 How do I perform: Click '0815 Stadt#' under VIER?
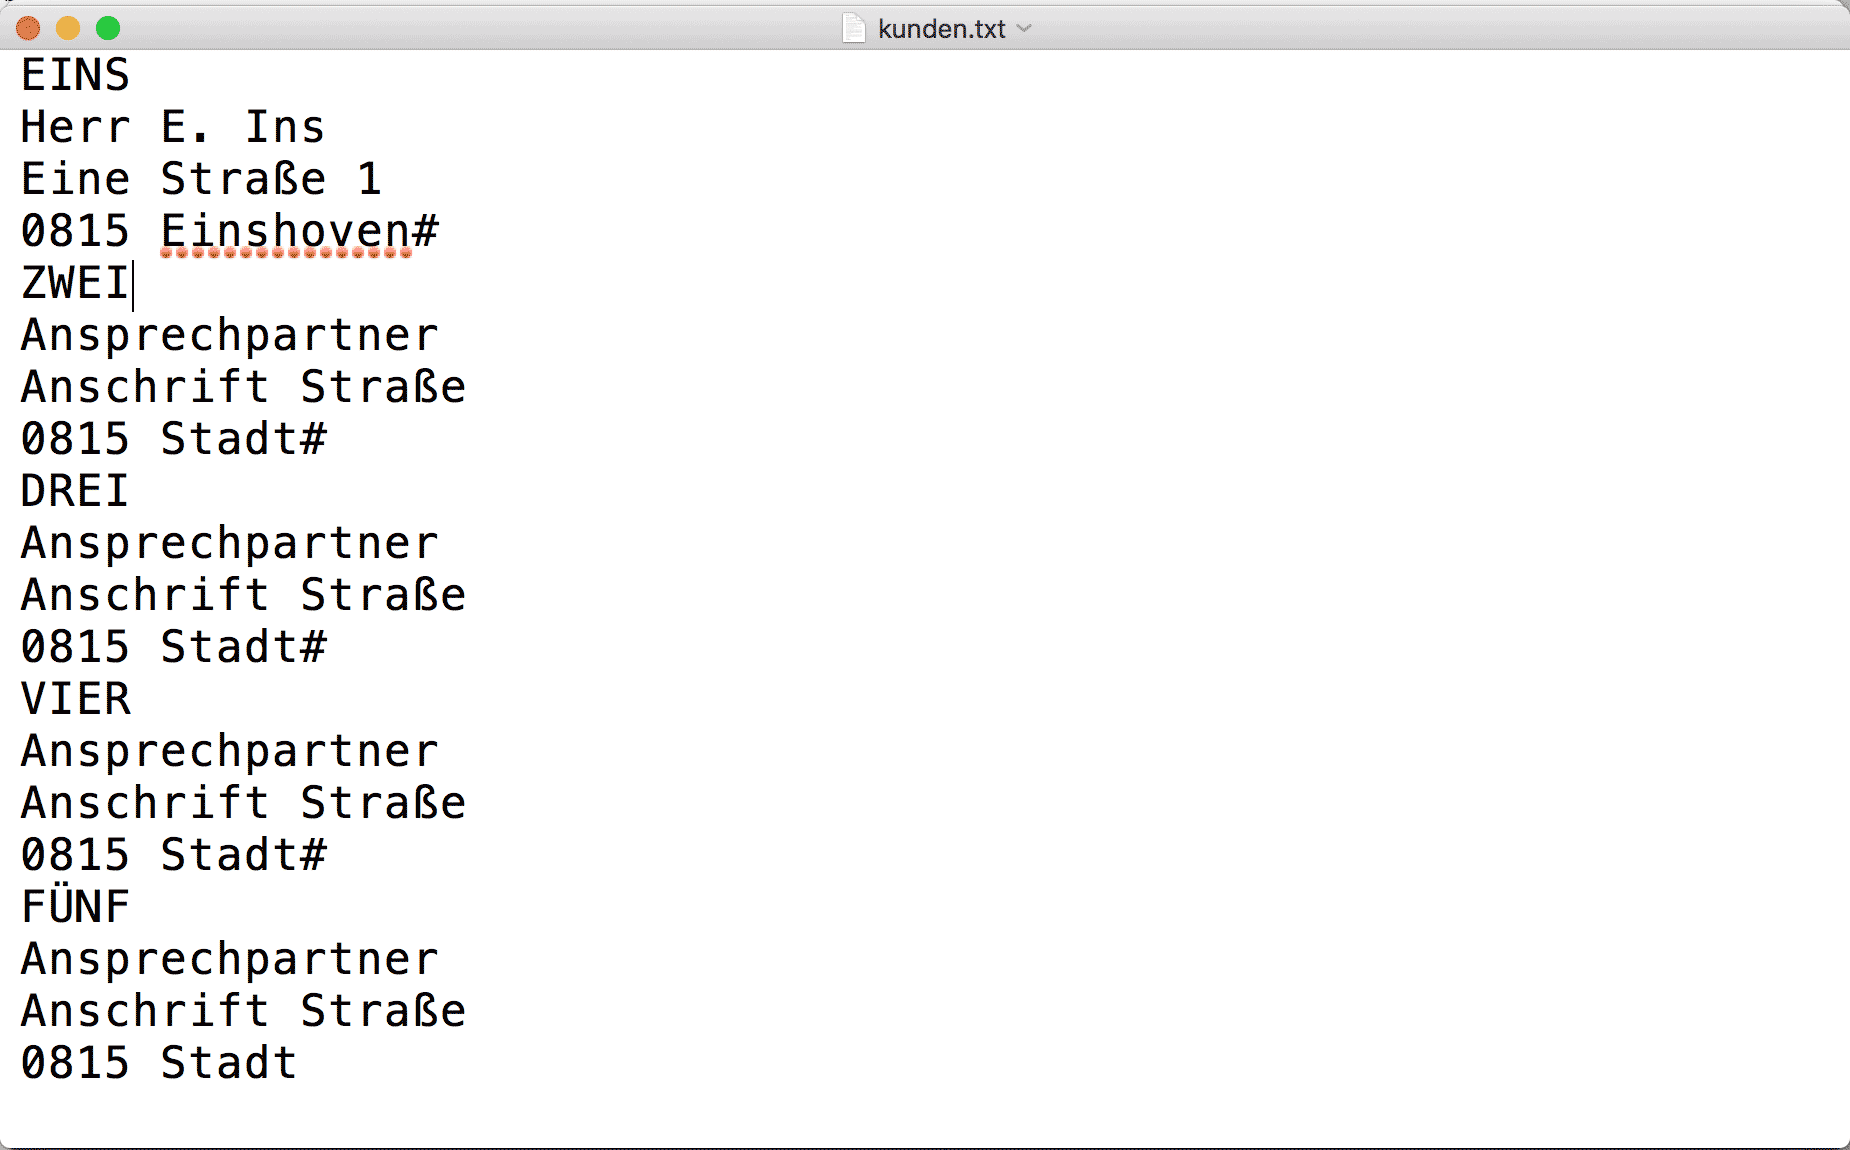click(x=174, y=855)
